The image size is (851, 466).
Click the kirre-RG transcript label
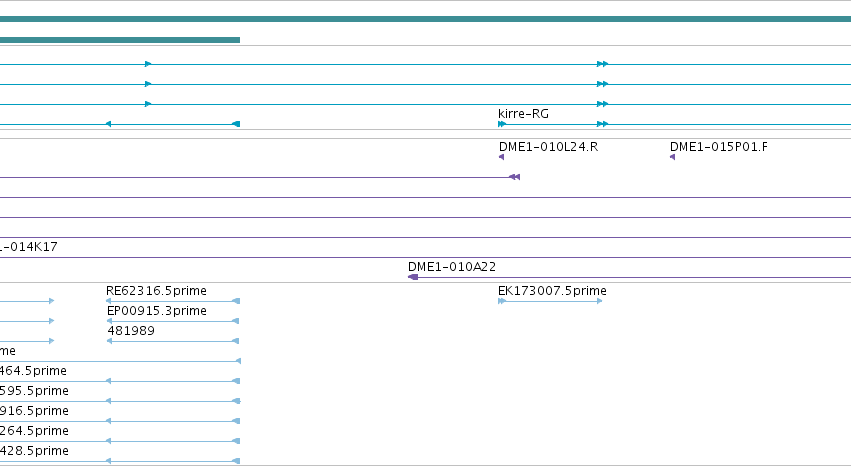[523, 114]
